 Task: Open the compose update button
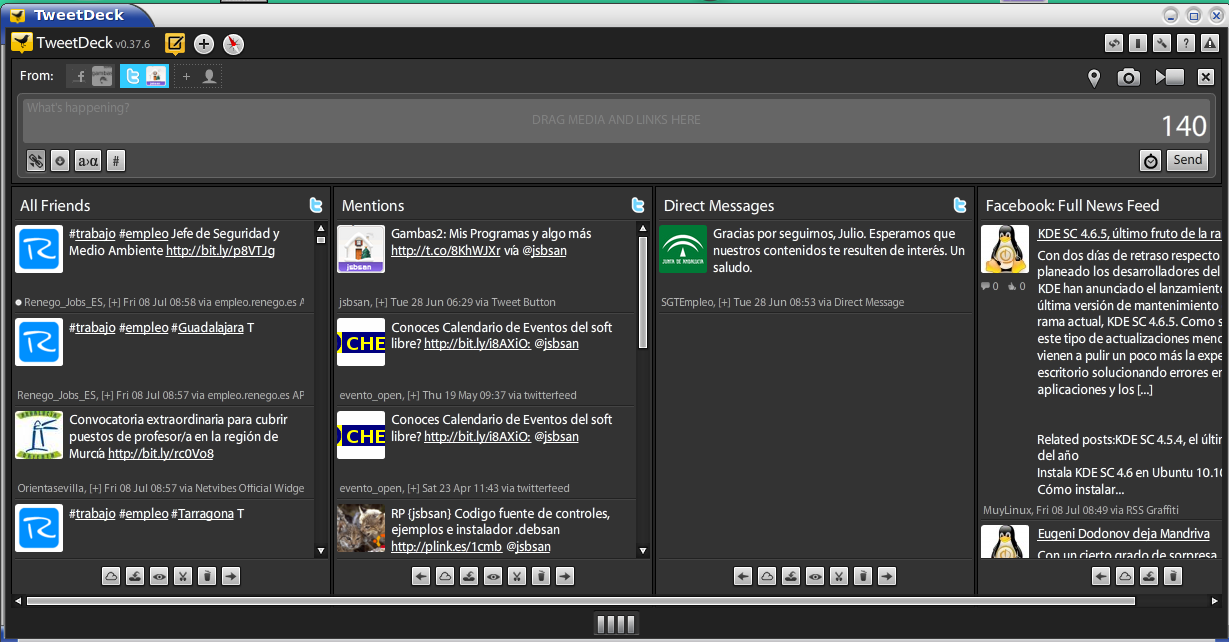point(175,43)
